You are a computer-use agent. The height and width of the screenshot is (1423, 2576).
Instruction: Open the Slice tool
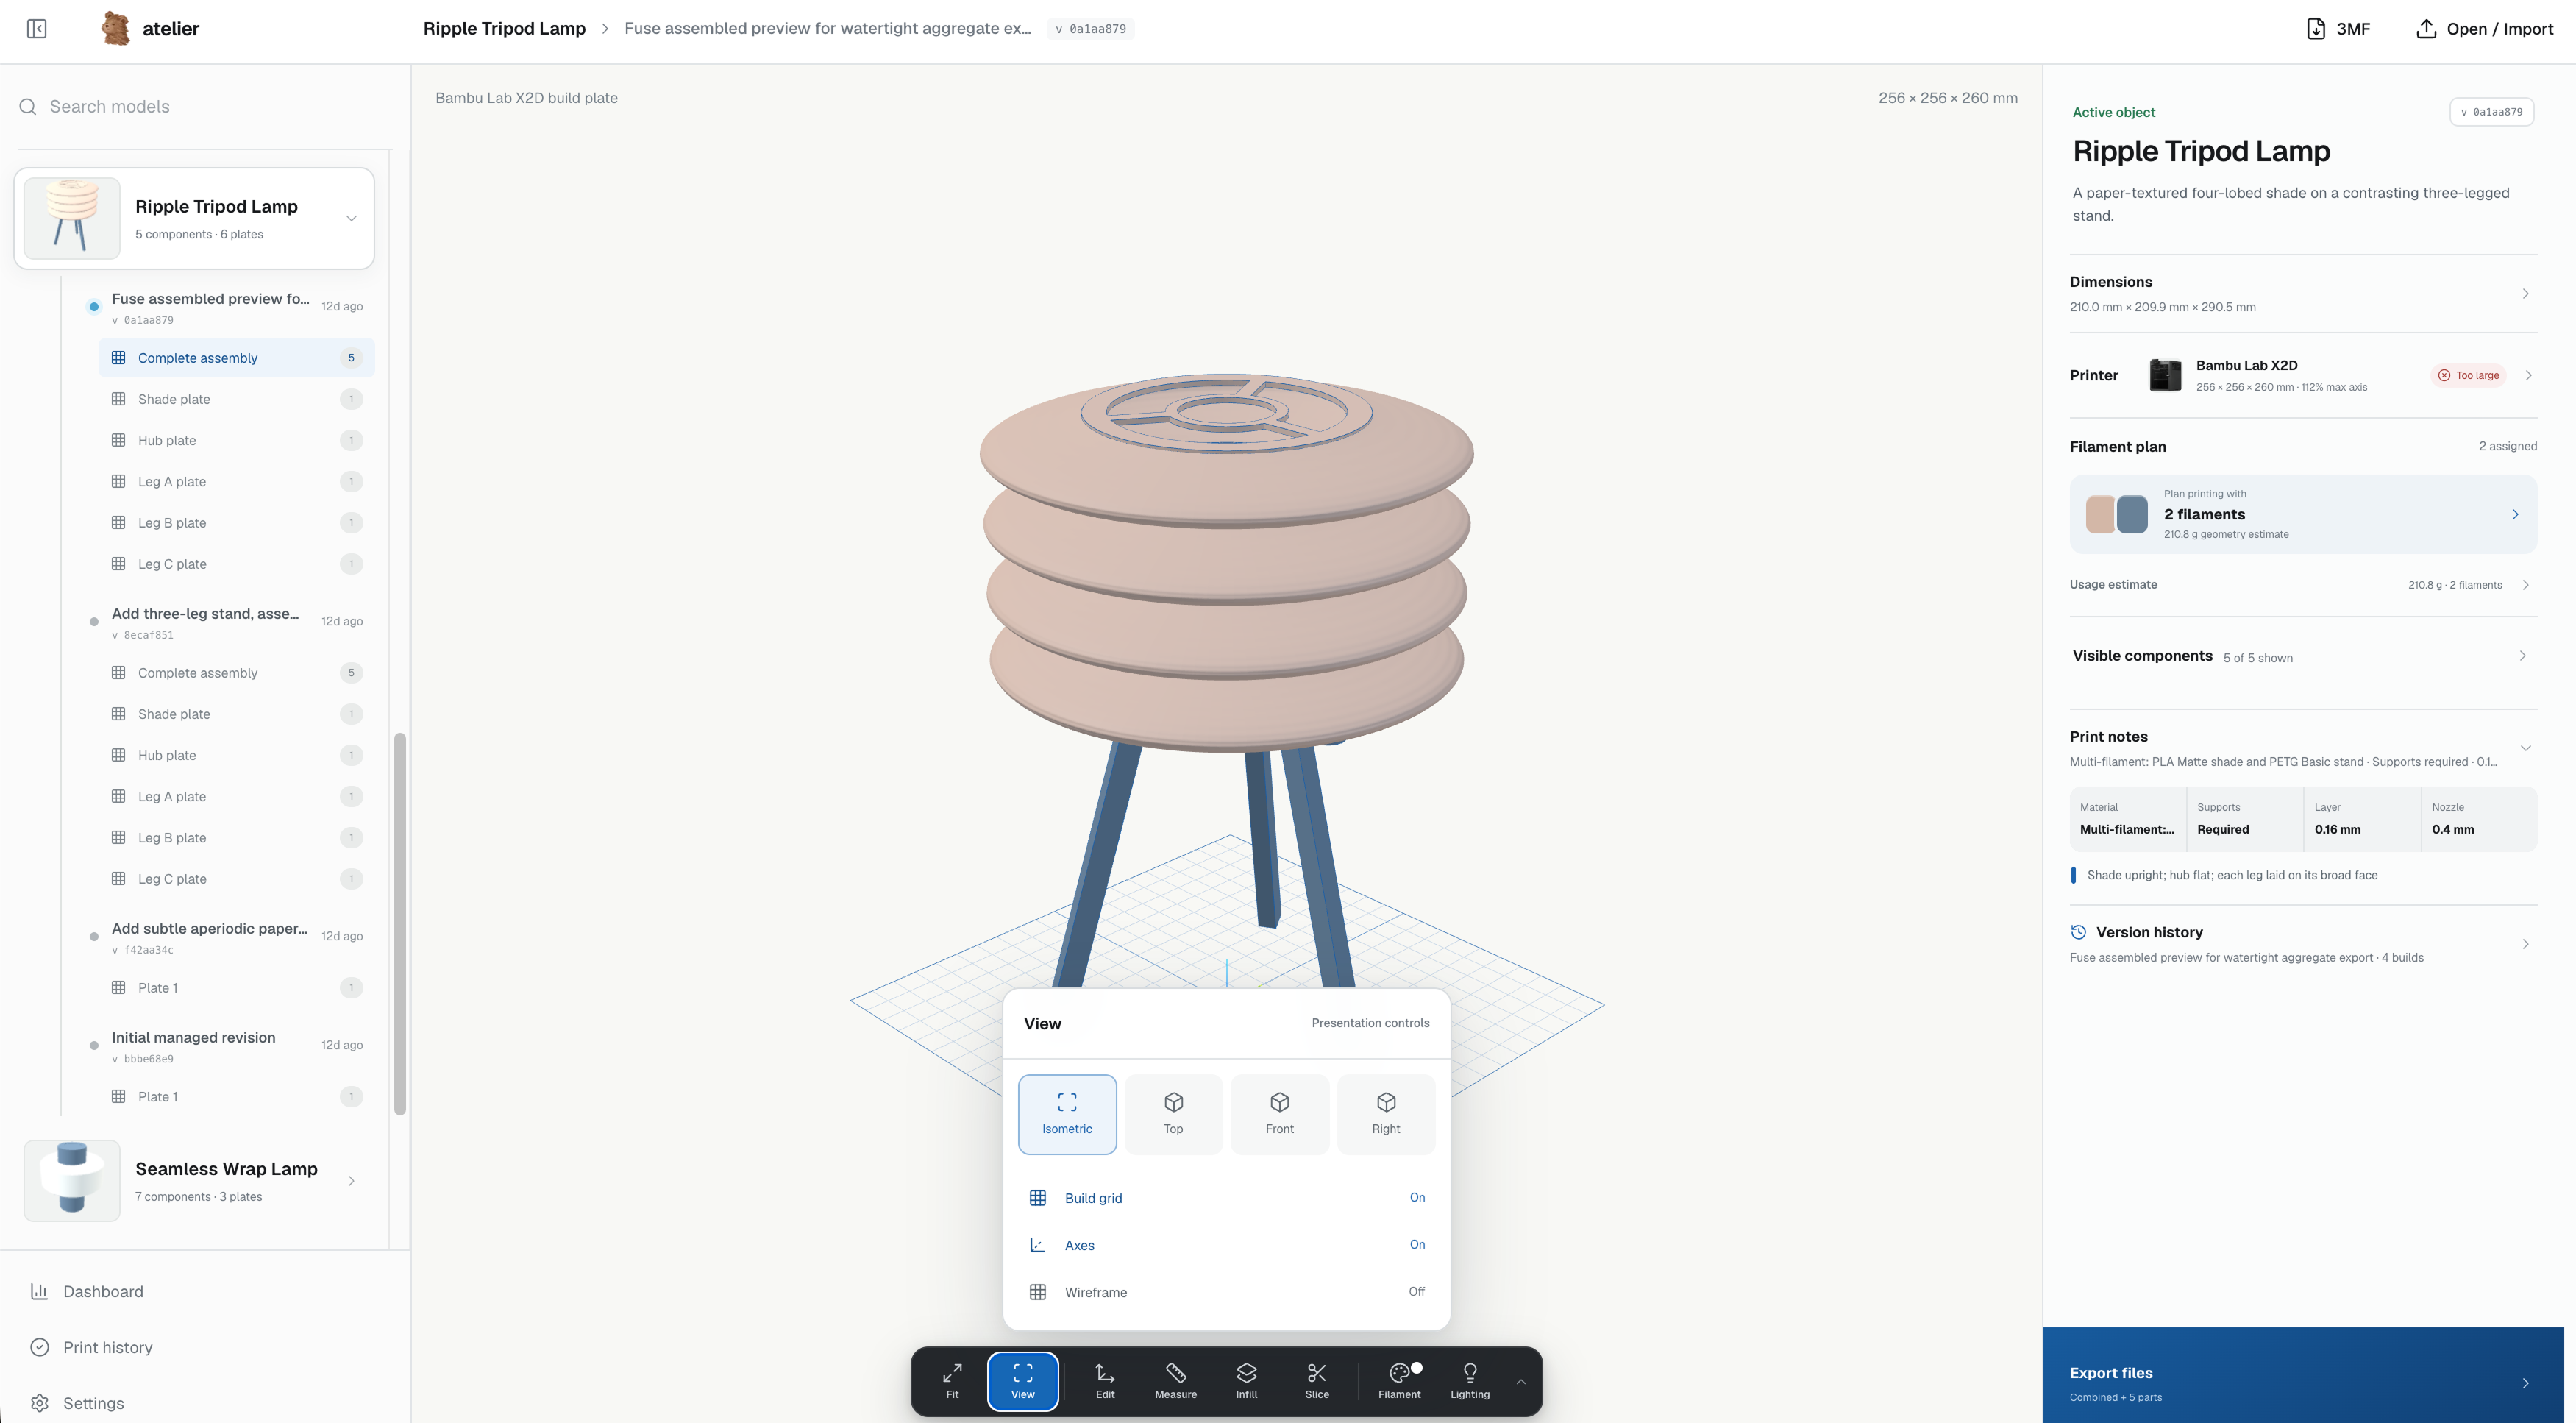pyautogui.click(x=1317, y=1380)
